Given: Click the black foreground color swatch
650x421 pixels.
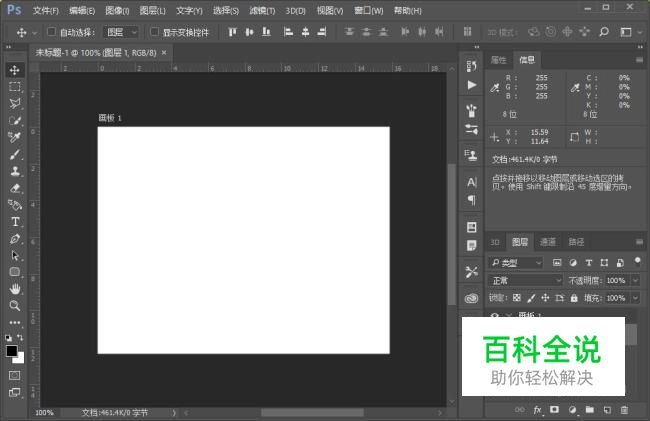Looking at the screenshot, I should pos(12,351).
